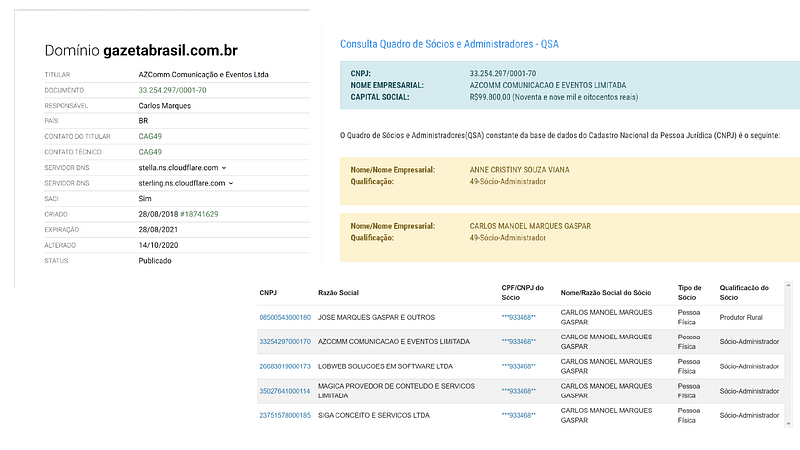Click table scrollbar up arrow
This screenshot has height=450, width=800.
click(788, 285)
